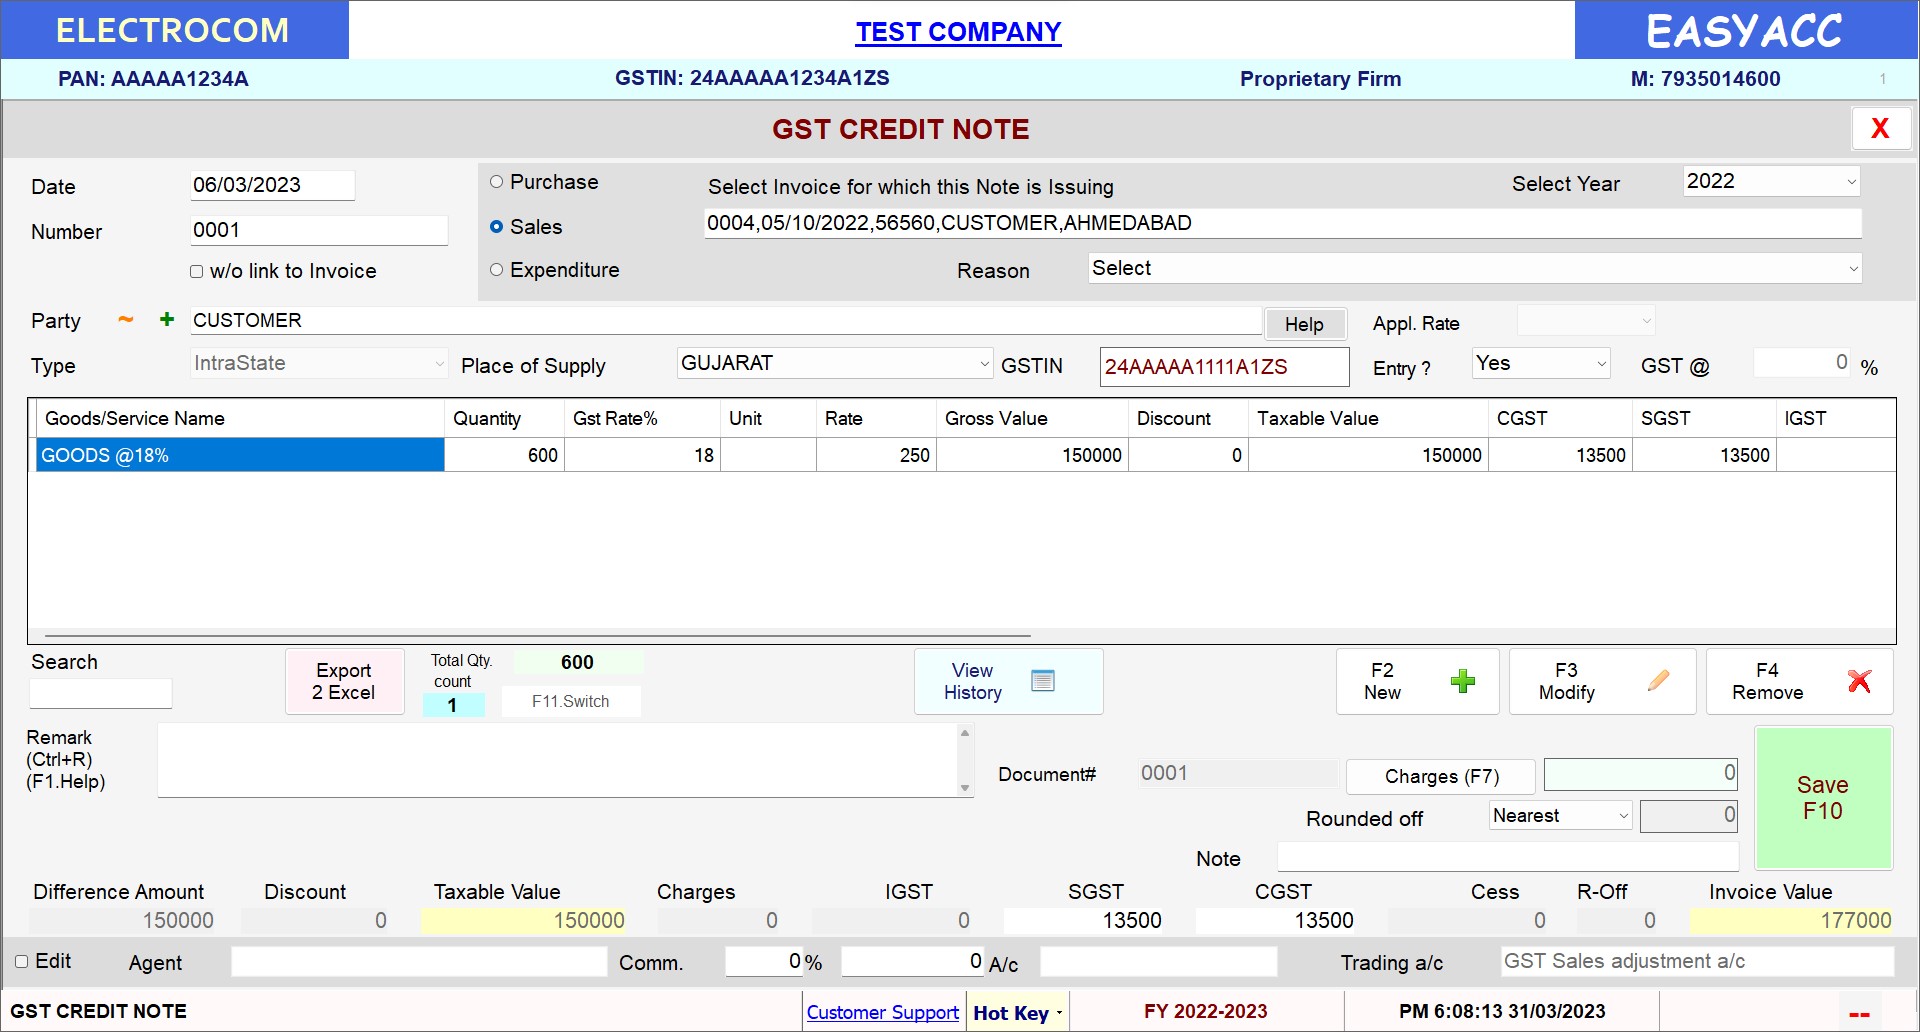Close the GST Credit Note form with red X

tap(1880, 129)
